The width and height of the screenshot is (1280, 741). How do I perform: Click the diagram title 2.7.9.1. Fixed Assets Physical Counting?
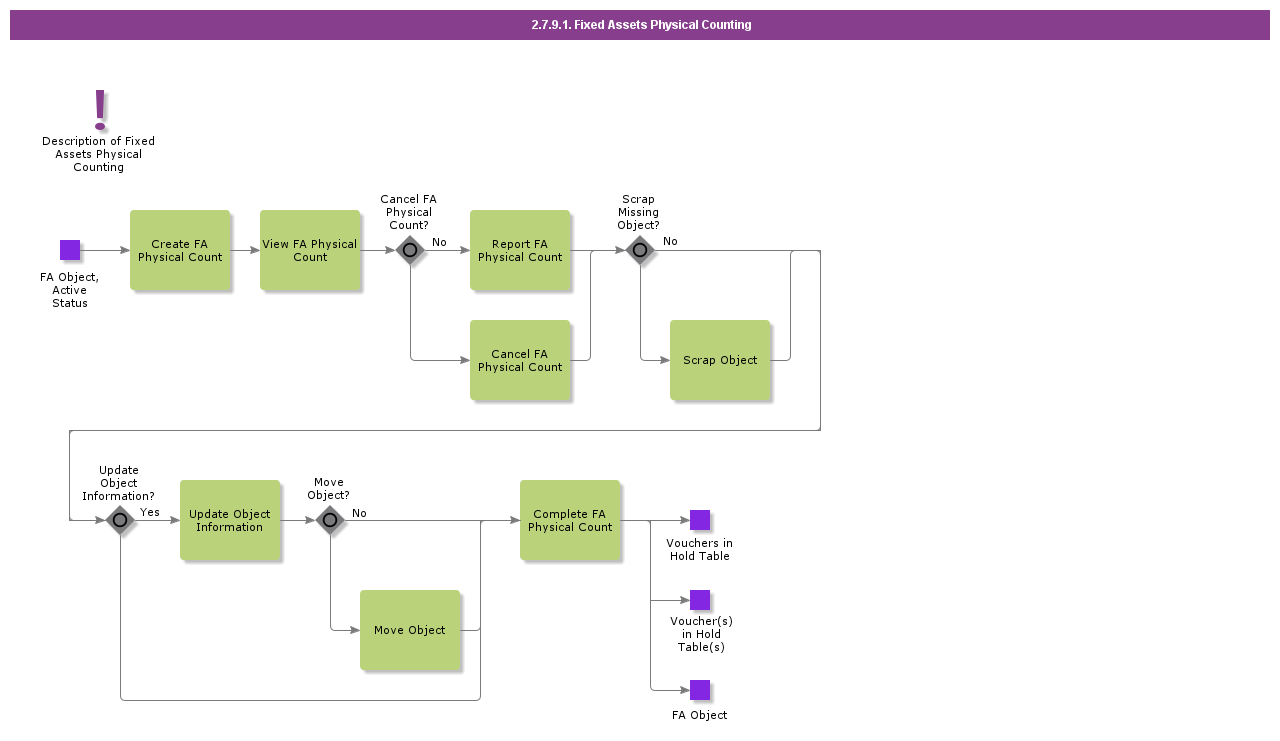coord(641,25)
